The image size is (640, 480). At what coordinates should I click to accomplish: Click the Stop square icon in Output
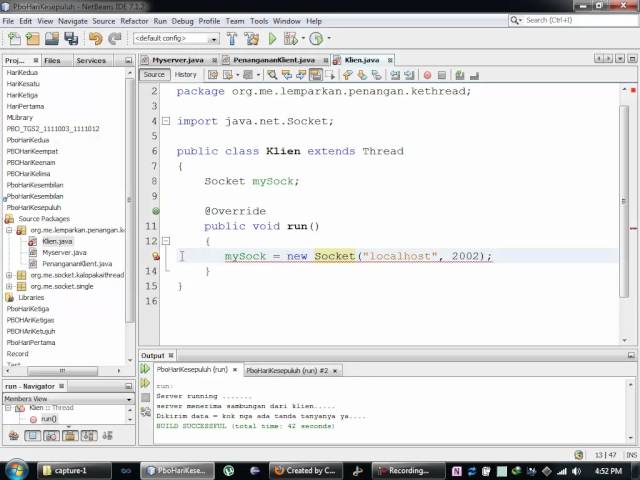(x=145, y=397)
